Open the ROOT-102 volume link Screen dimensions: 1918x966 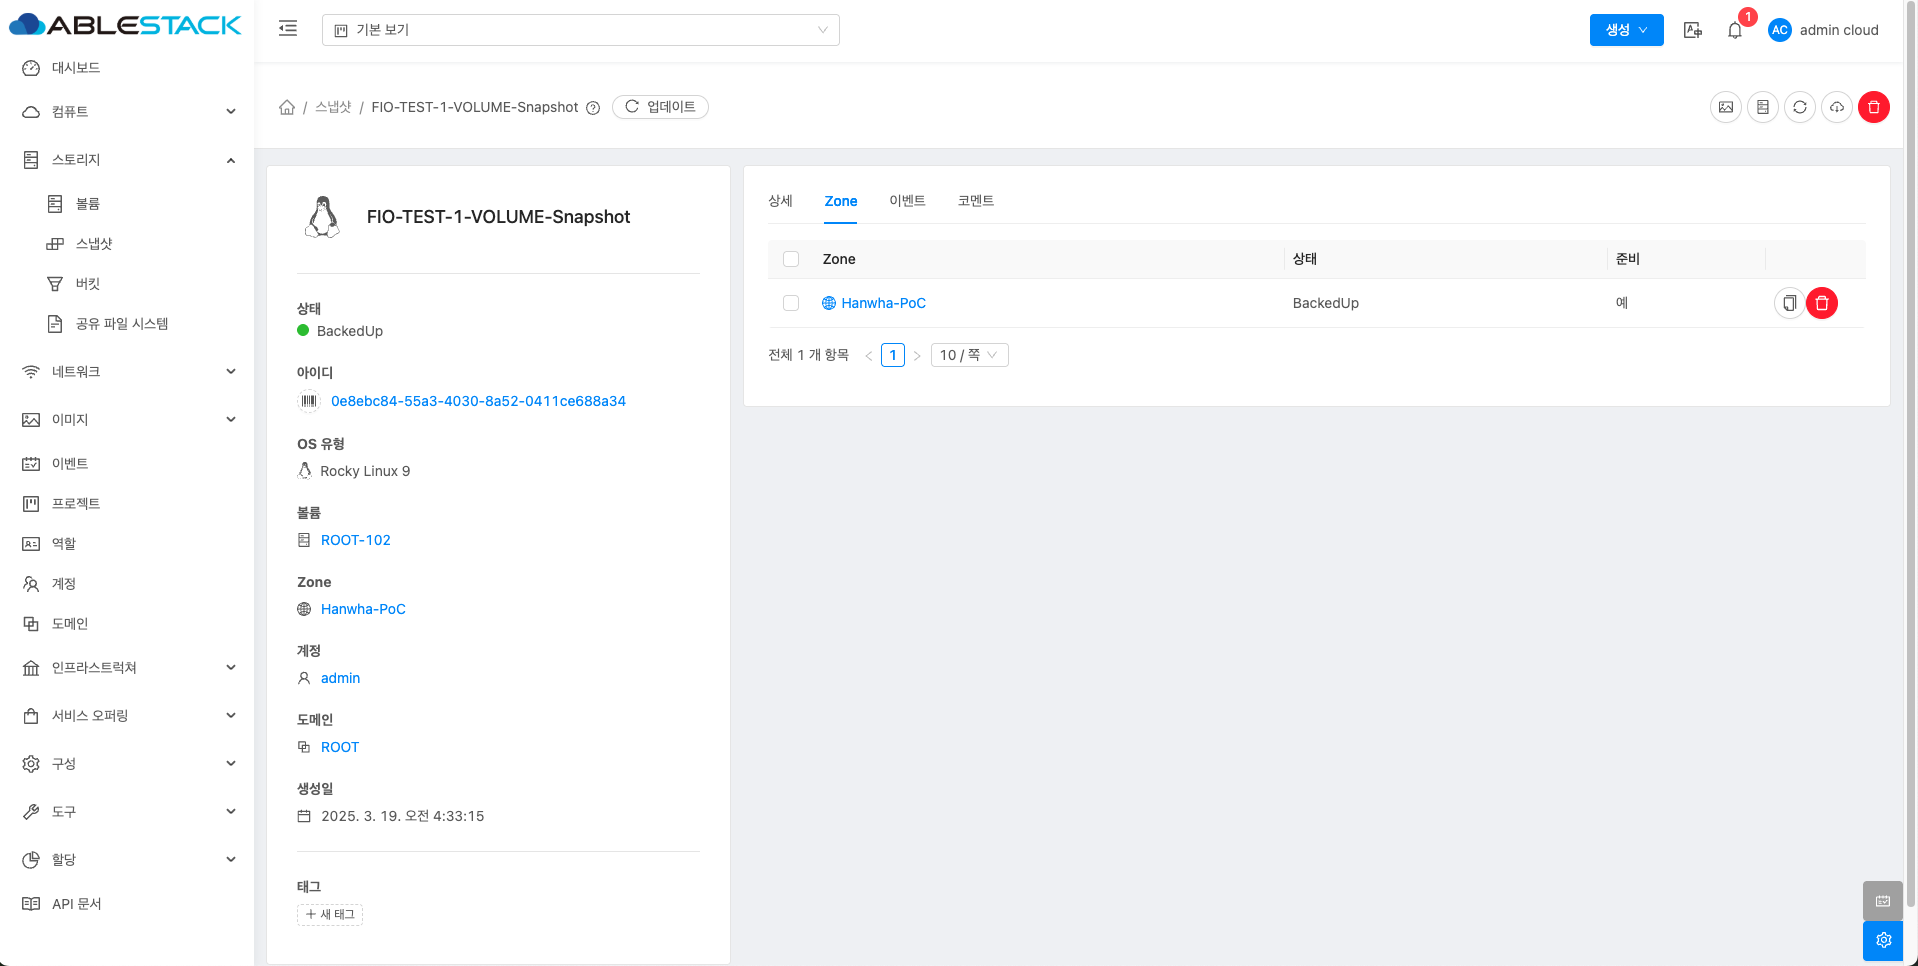click(355, 540)
